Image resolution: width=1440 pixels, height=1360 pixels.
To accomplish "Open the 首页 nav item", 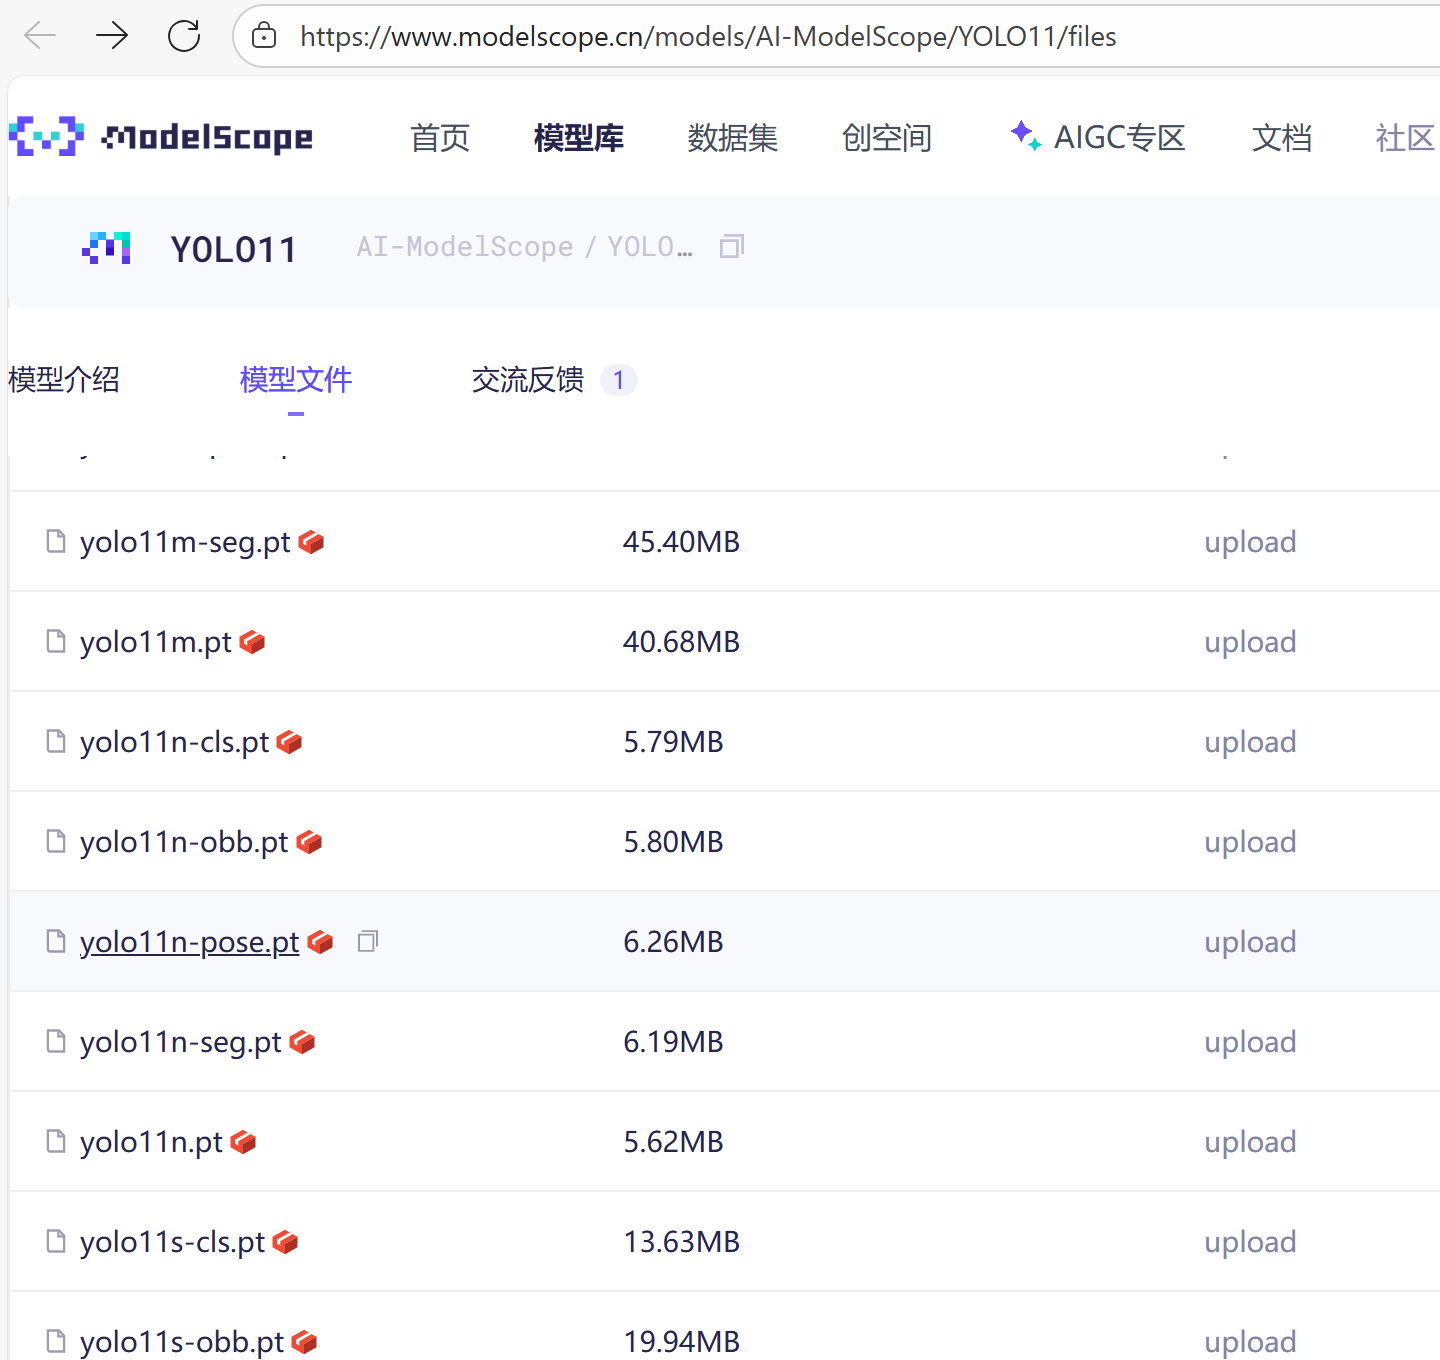I will pos(440,138).
